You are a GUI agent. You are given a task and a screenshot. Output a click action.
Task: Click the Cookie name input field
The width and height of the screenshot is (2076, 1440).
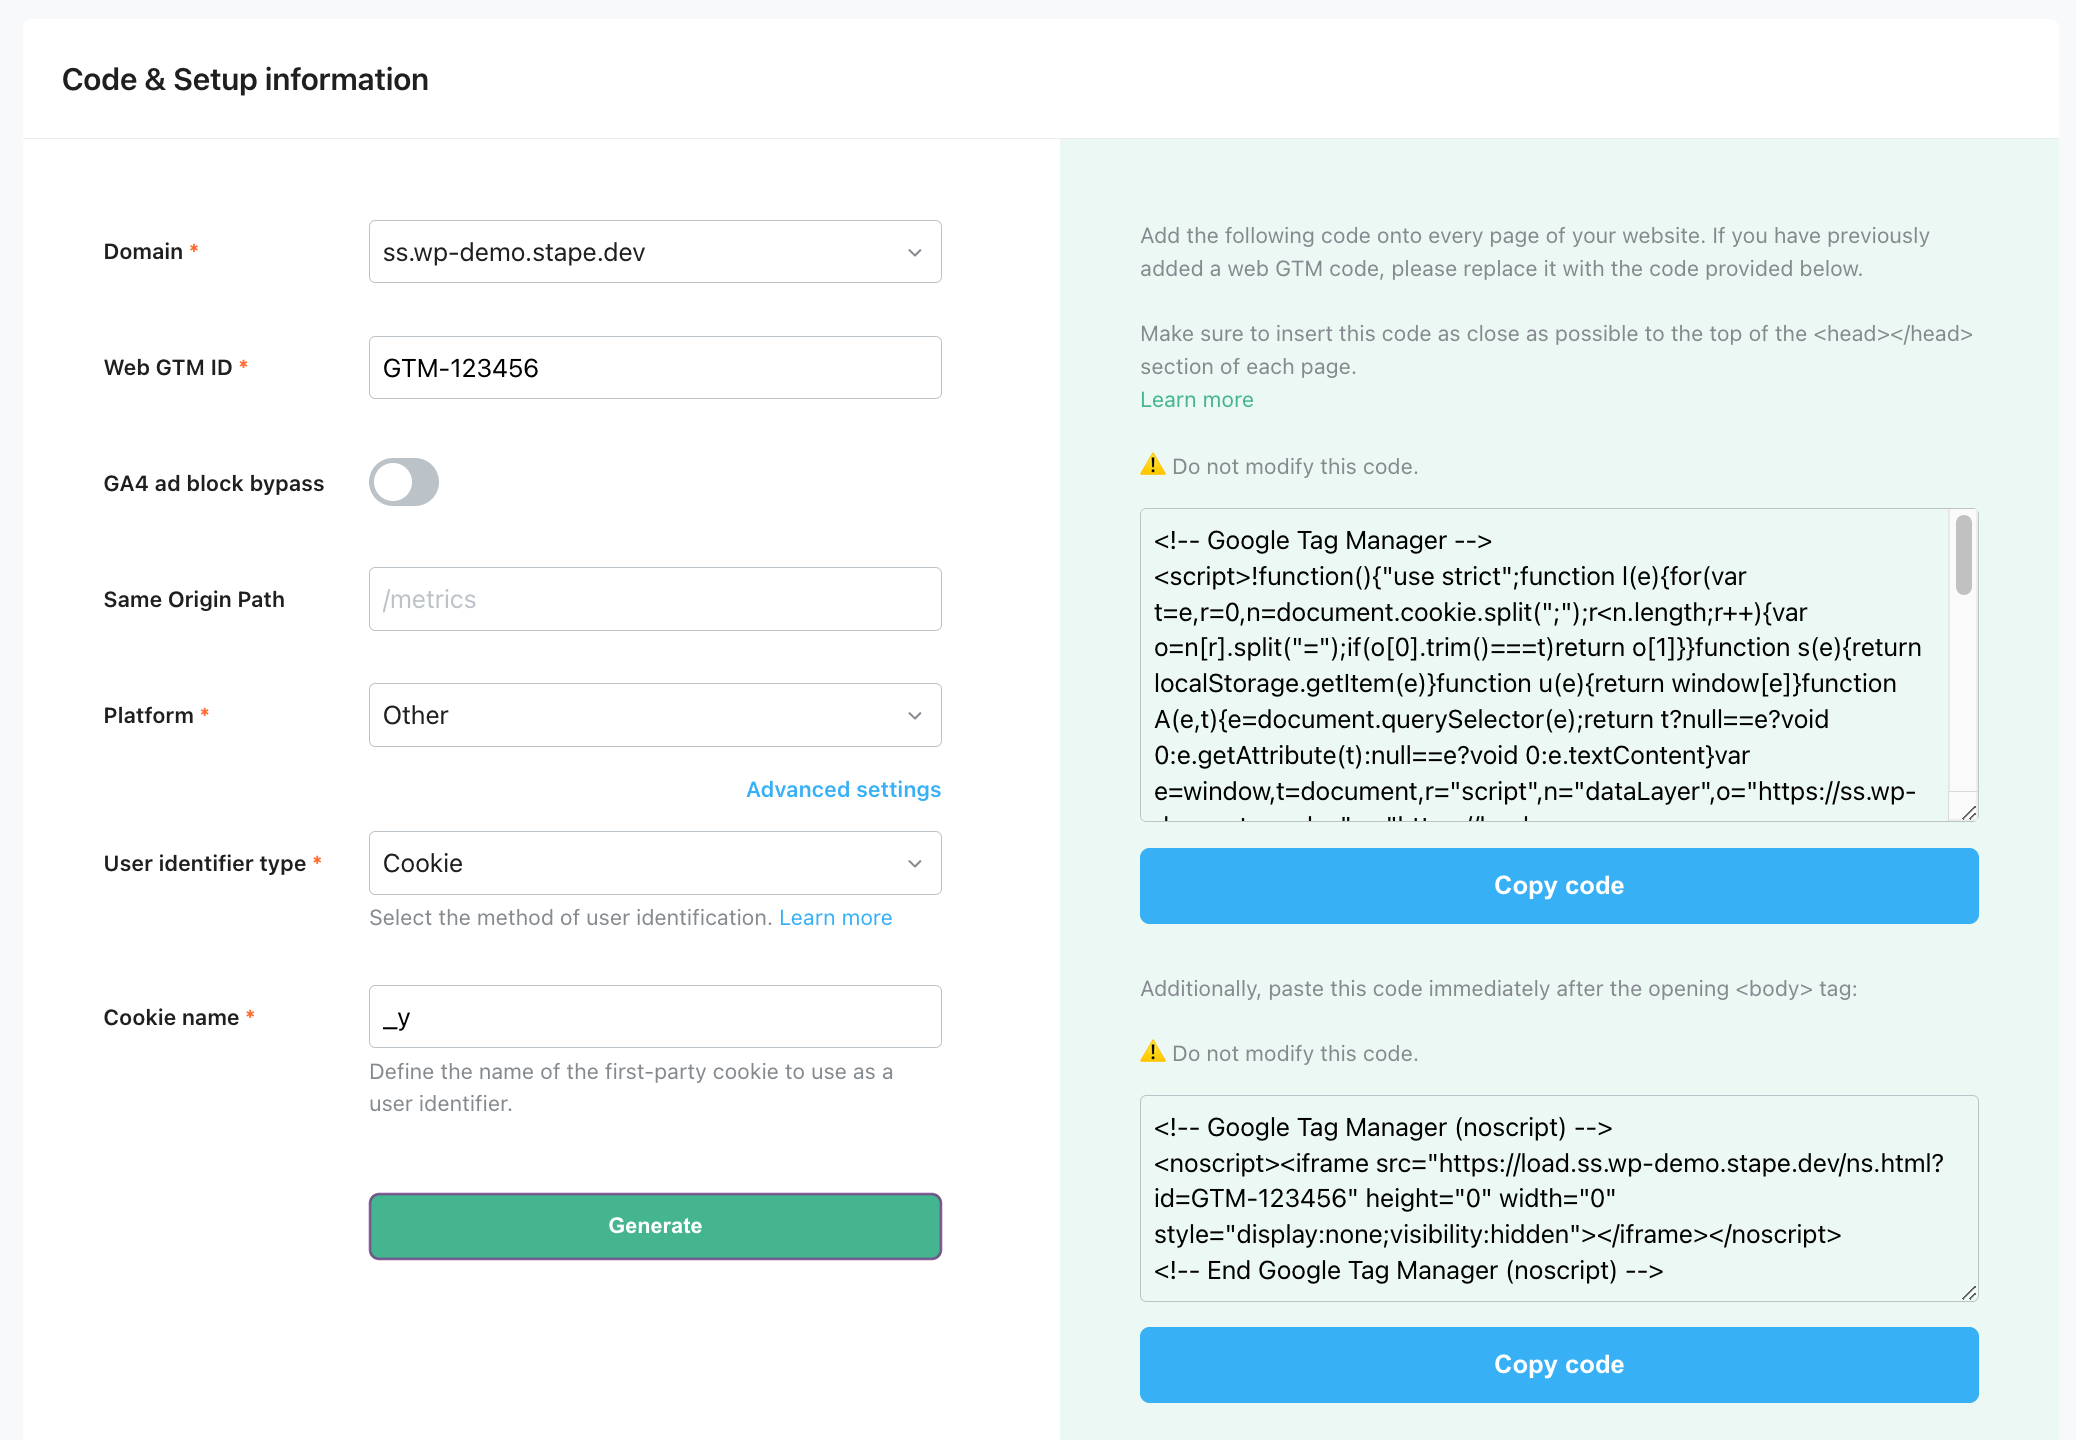655,1016
